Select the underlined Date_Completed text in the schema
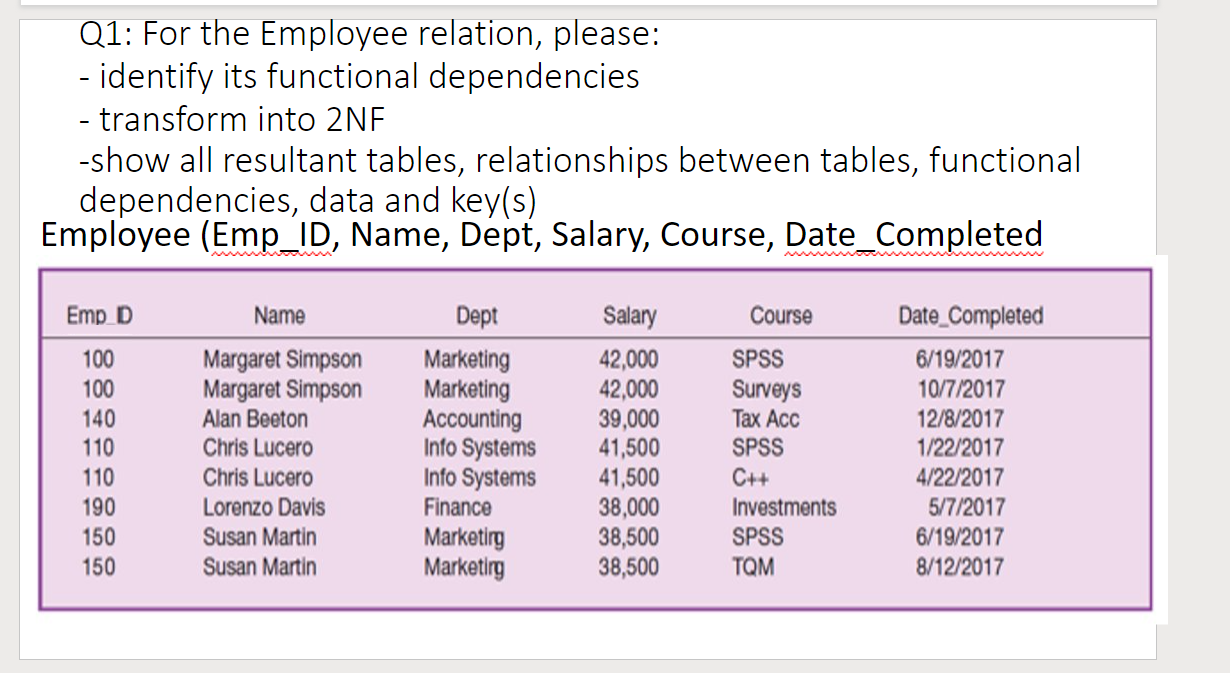 (x=916, y=234)
